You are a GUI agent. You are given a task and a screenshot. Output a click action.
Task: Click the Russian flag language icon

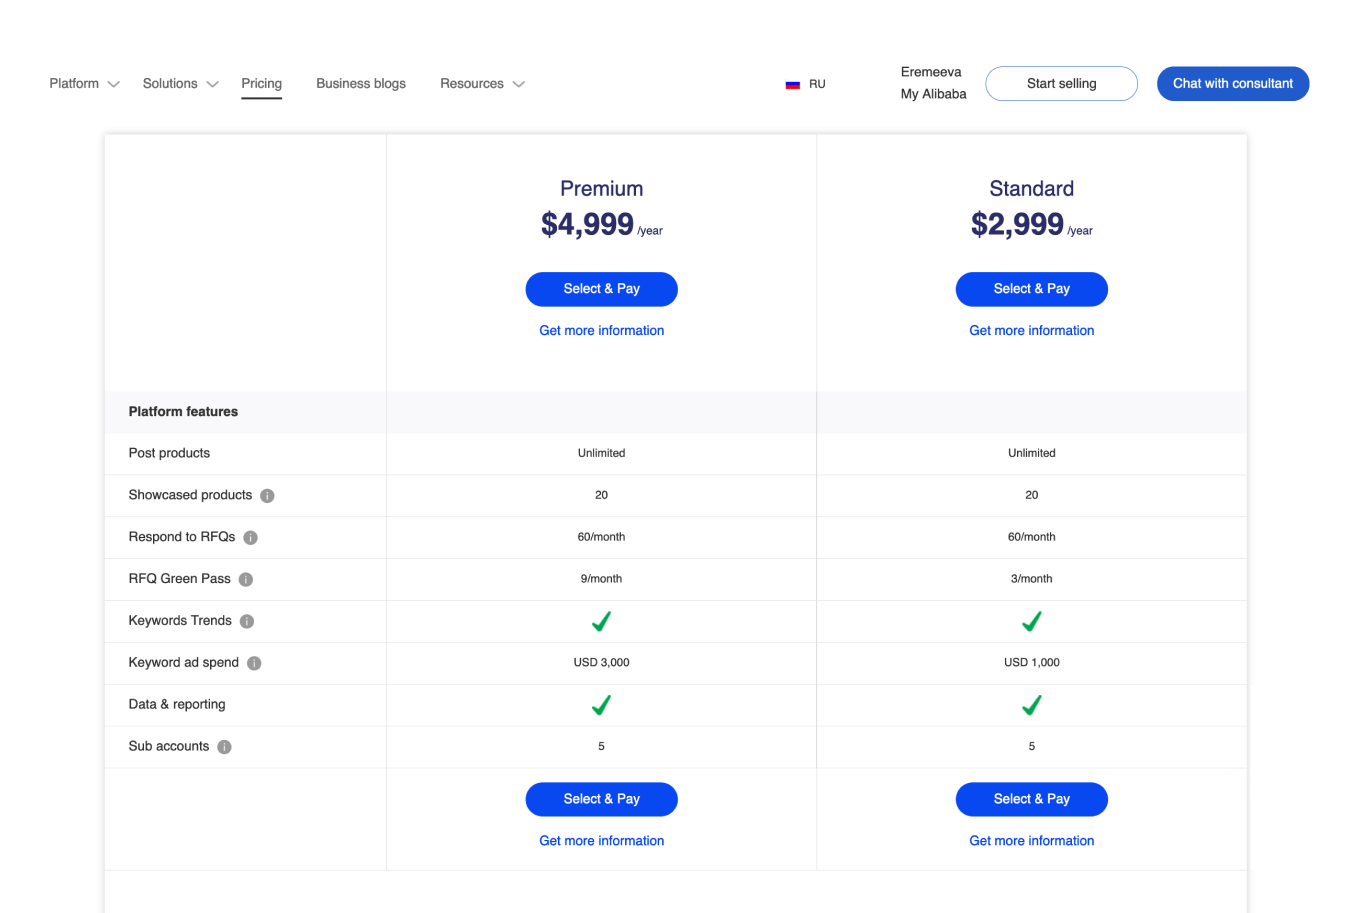click(793, 85)
